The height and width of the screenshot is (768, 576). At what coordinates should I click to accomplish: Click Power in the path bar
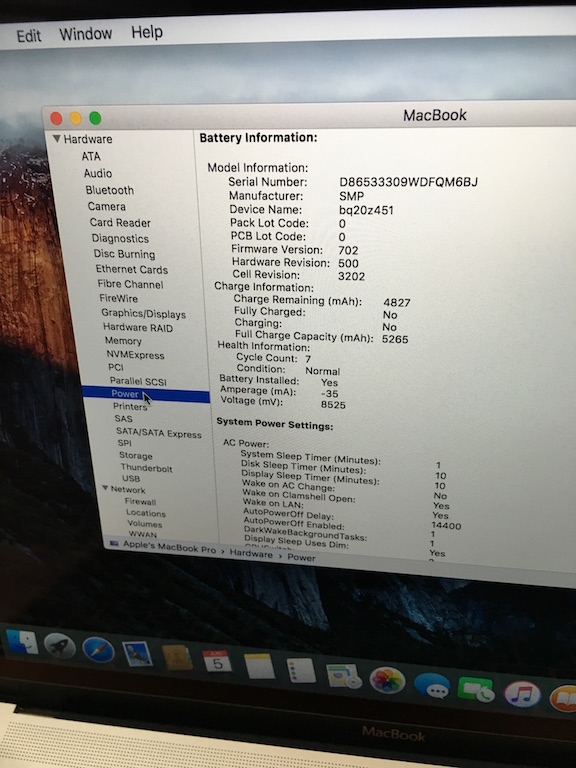[x=301, y=557]
